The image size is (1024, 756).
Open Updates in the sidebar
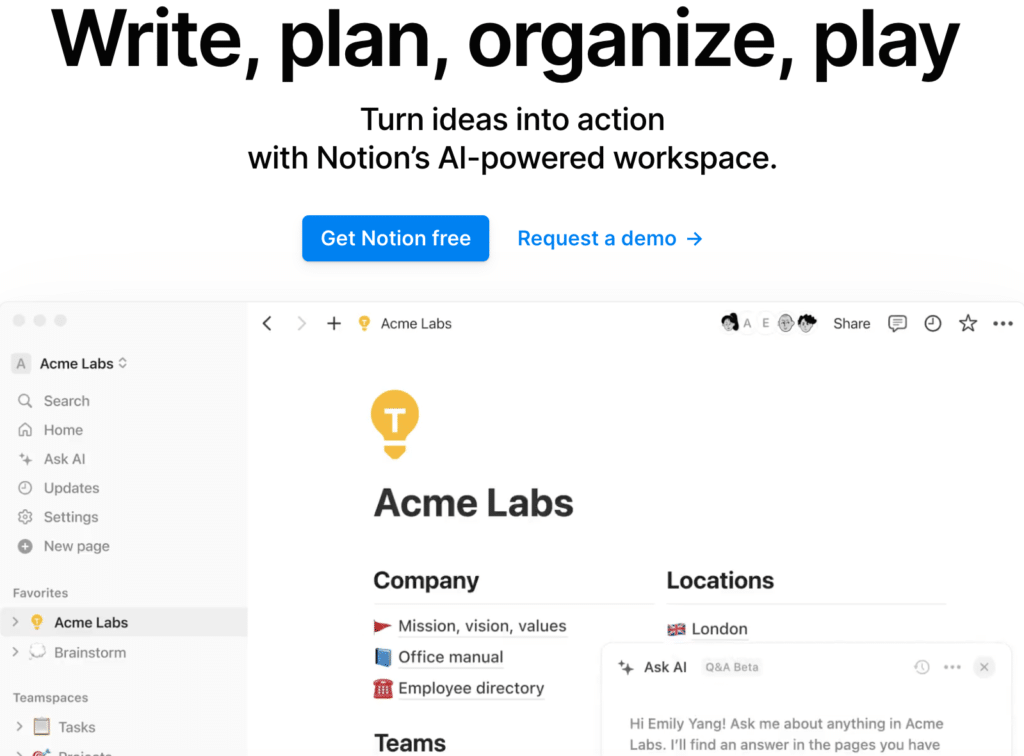click(71, 488)
